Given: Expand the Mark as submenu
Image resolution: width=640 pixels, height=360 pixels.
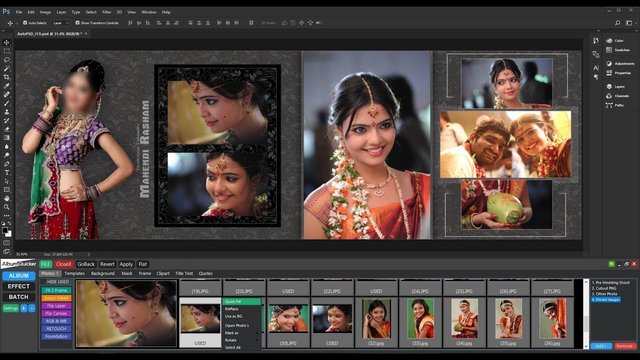Looking at the screenshot, I should (x=241, y=333).
